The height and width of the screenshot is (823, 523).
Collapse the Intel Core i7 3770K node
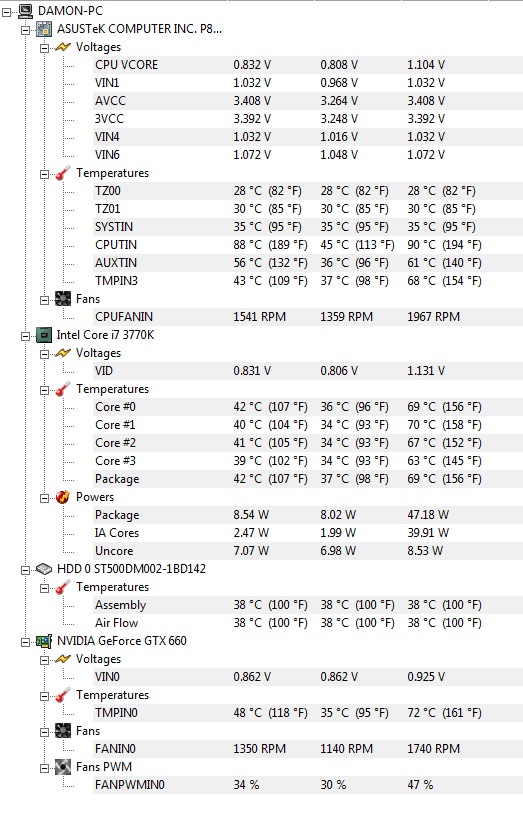(x=25, y=336)
